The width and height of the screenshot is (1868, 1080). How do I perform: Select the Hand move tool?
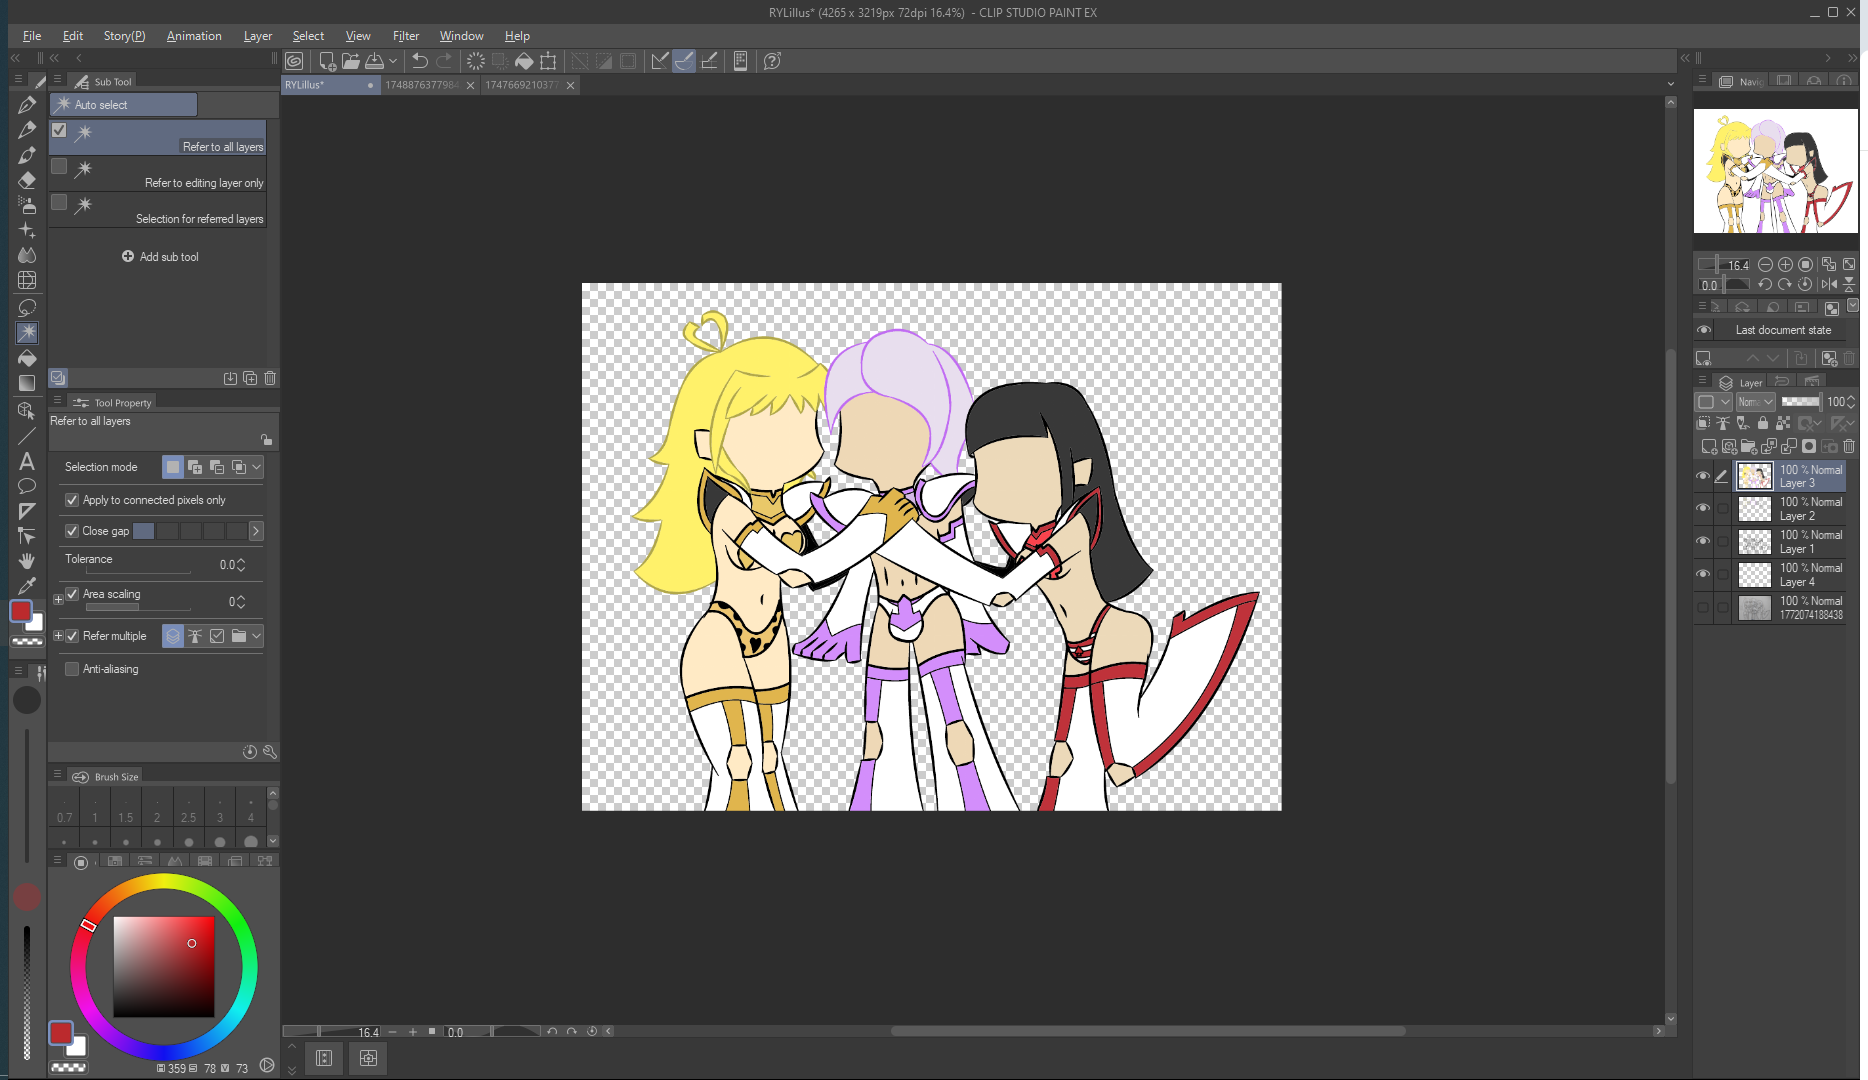pyautogui.click(x=27, y=561)
